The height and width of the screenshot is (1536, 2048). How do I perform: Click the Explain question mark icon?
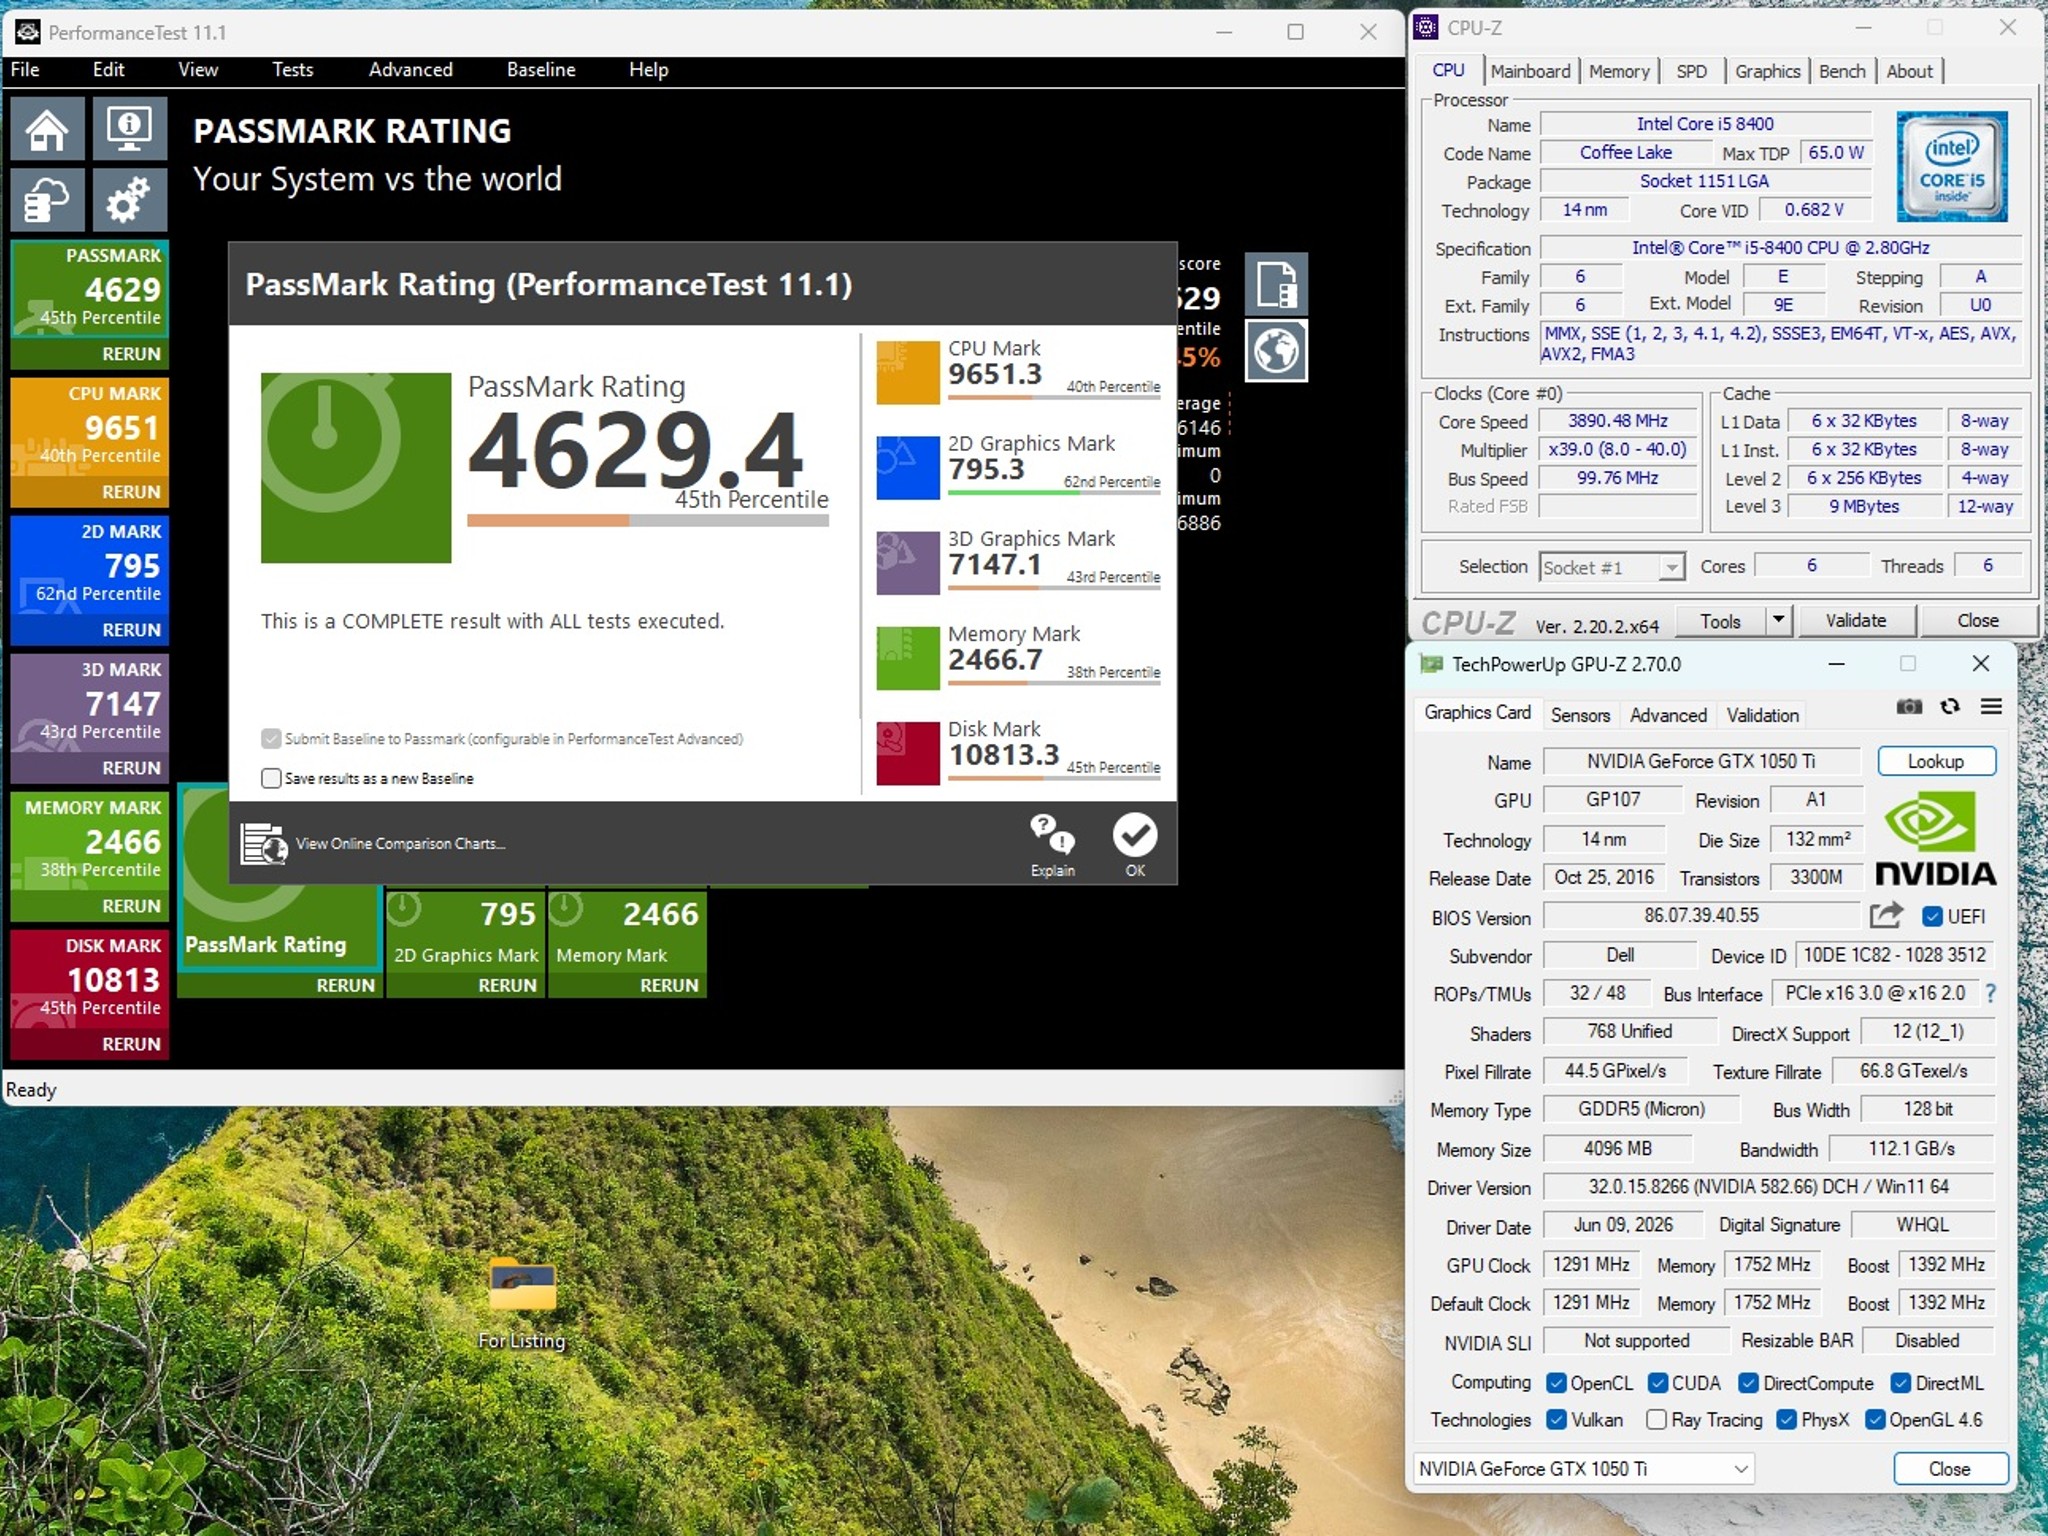(1052, 834)
